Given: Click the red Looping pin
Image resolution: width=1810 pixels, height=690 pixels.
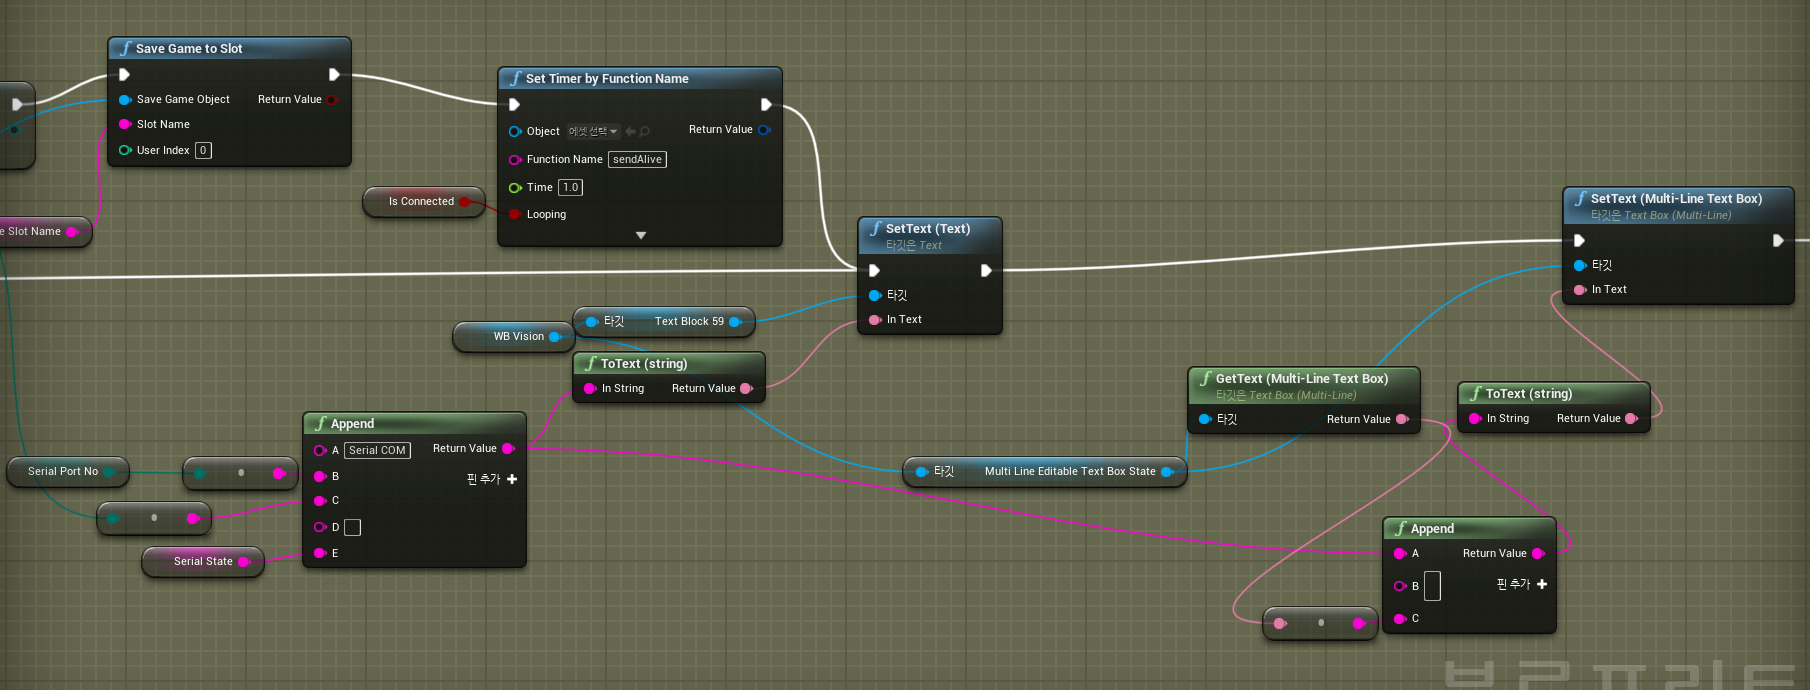Looking at the screenshot, I should coord(515,214).
